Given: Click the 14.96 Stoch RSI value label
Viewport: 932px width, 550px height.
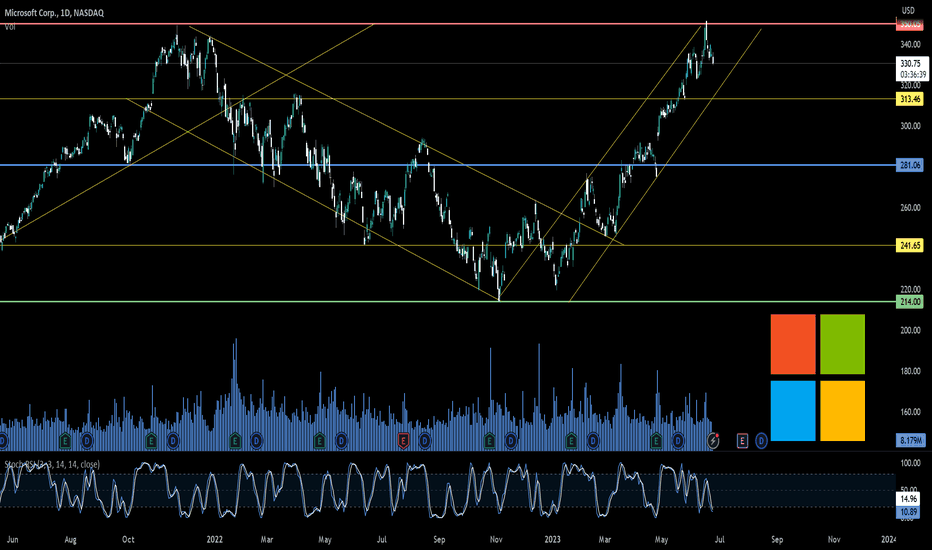Looking at the screenshot, I should click(x=908, y=499).
